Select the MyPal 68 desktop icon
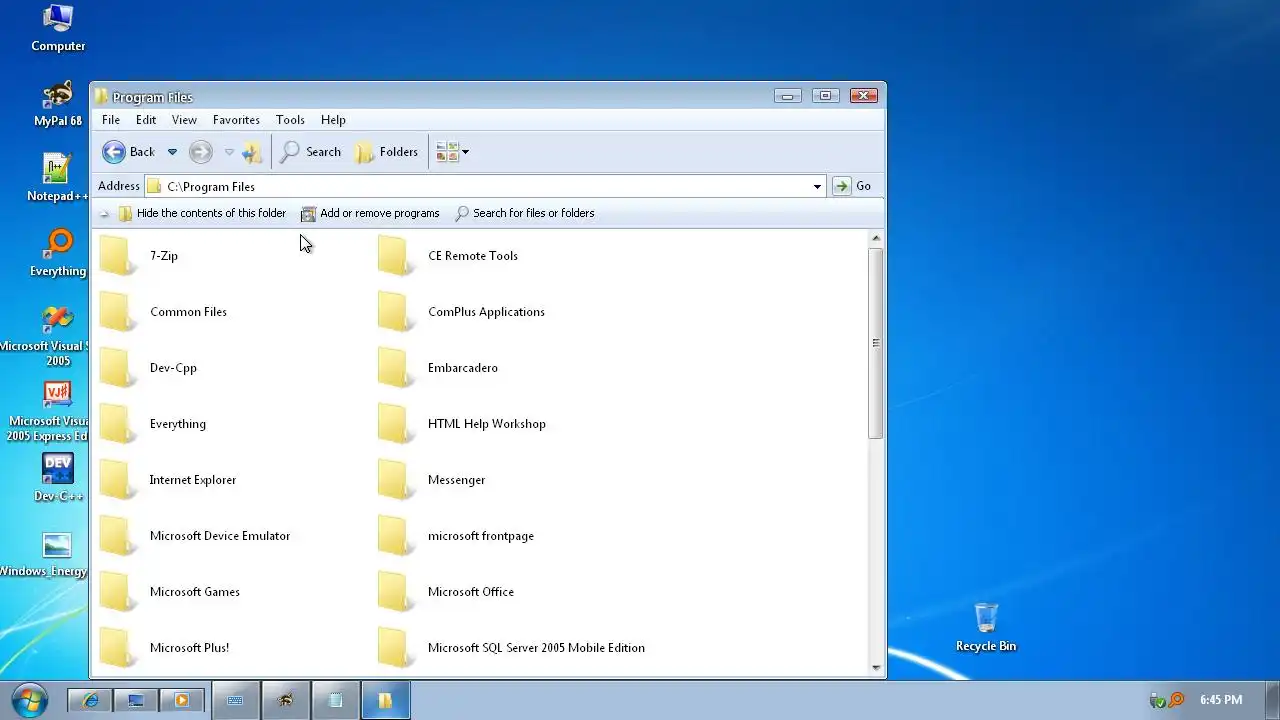 tap(58, 103)
